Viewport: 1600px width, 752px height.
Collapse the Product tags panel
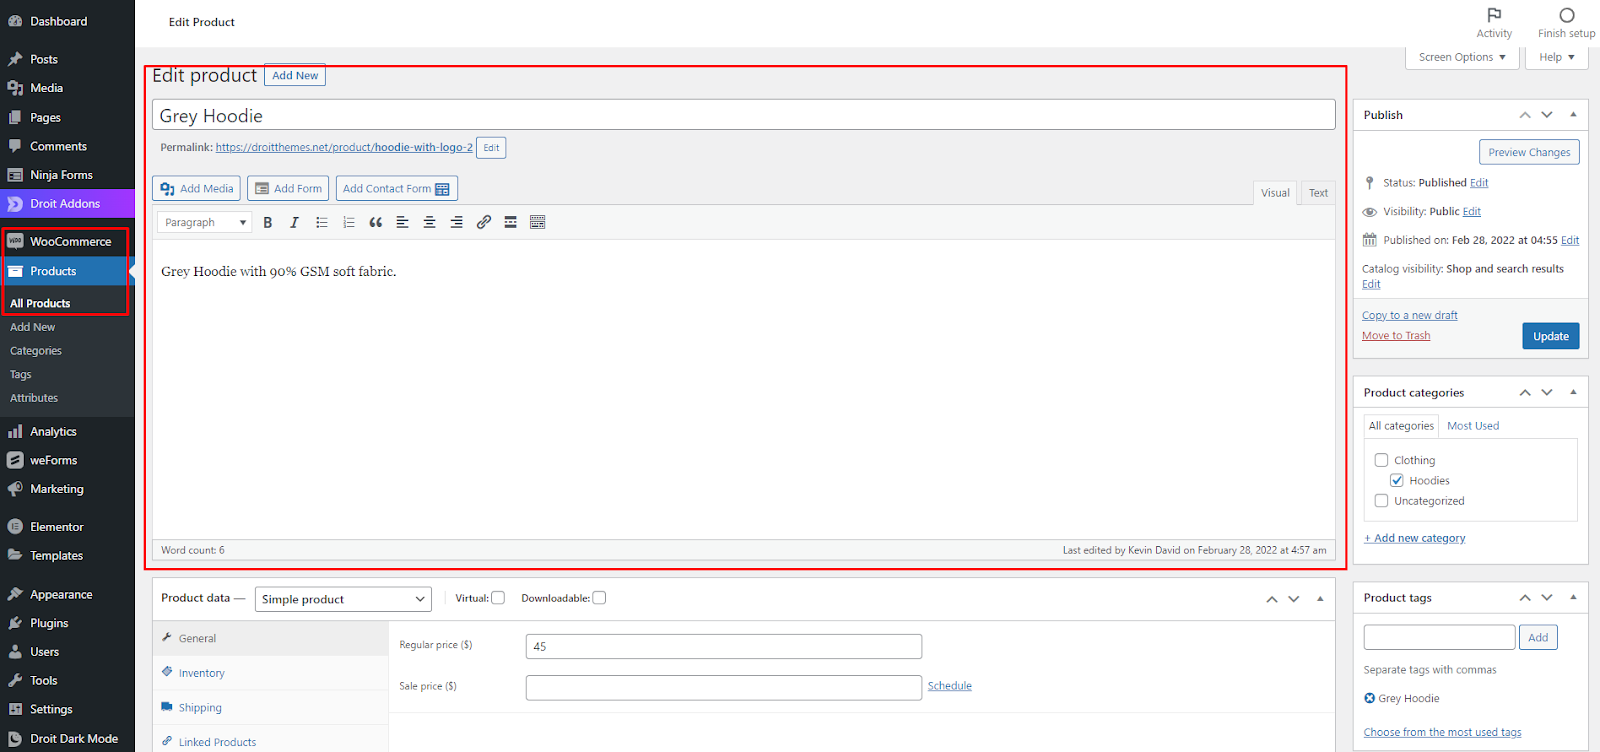(x=1573, y=598)
